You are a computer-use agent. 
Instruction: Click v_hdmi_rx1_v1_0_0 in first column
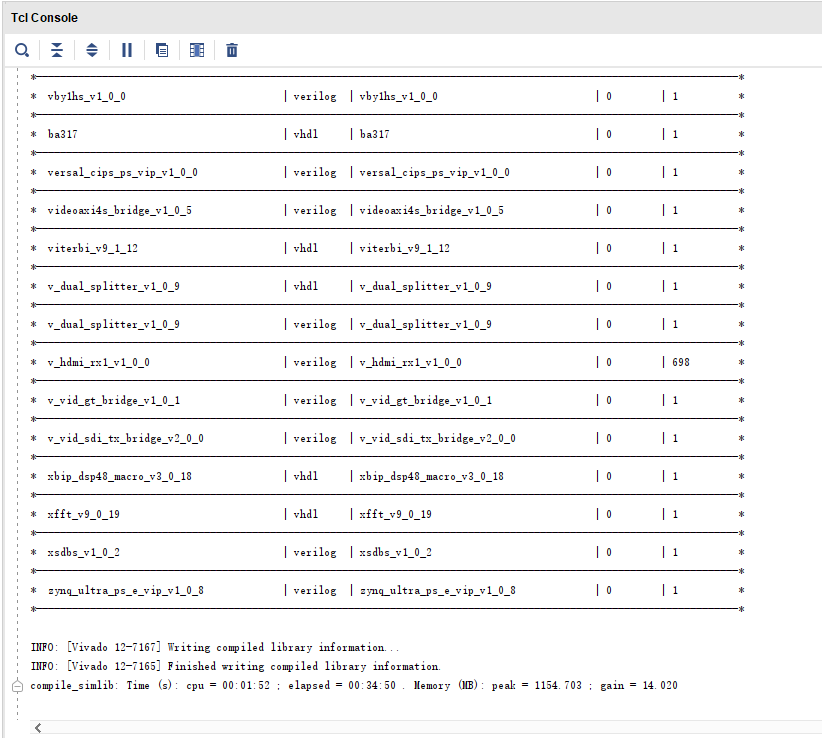[99, 362]
